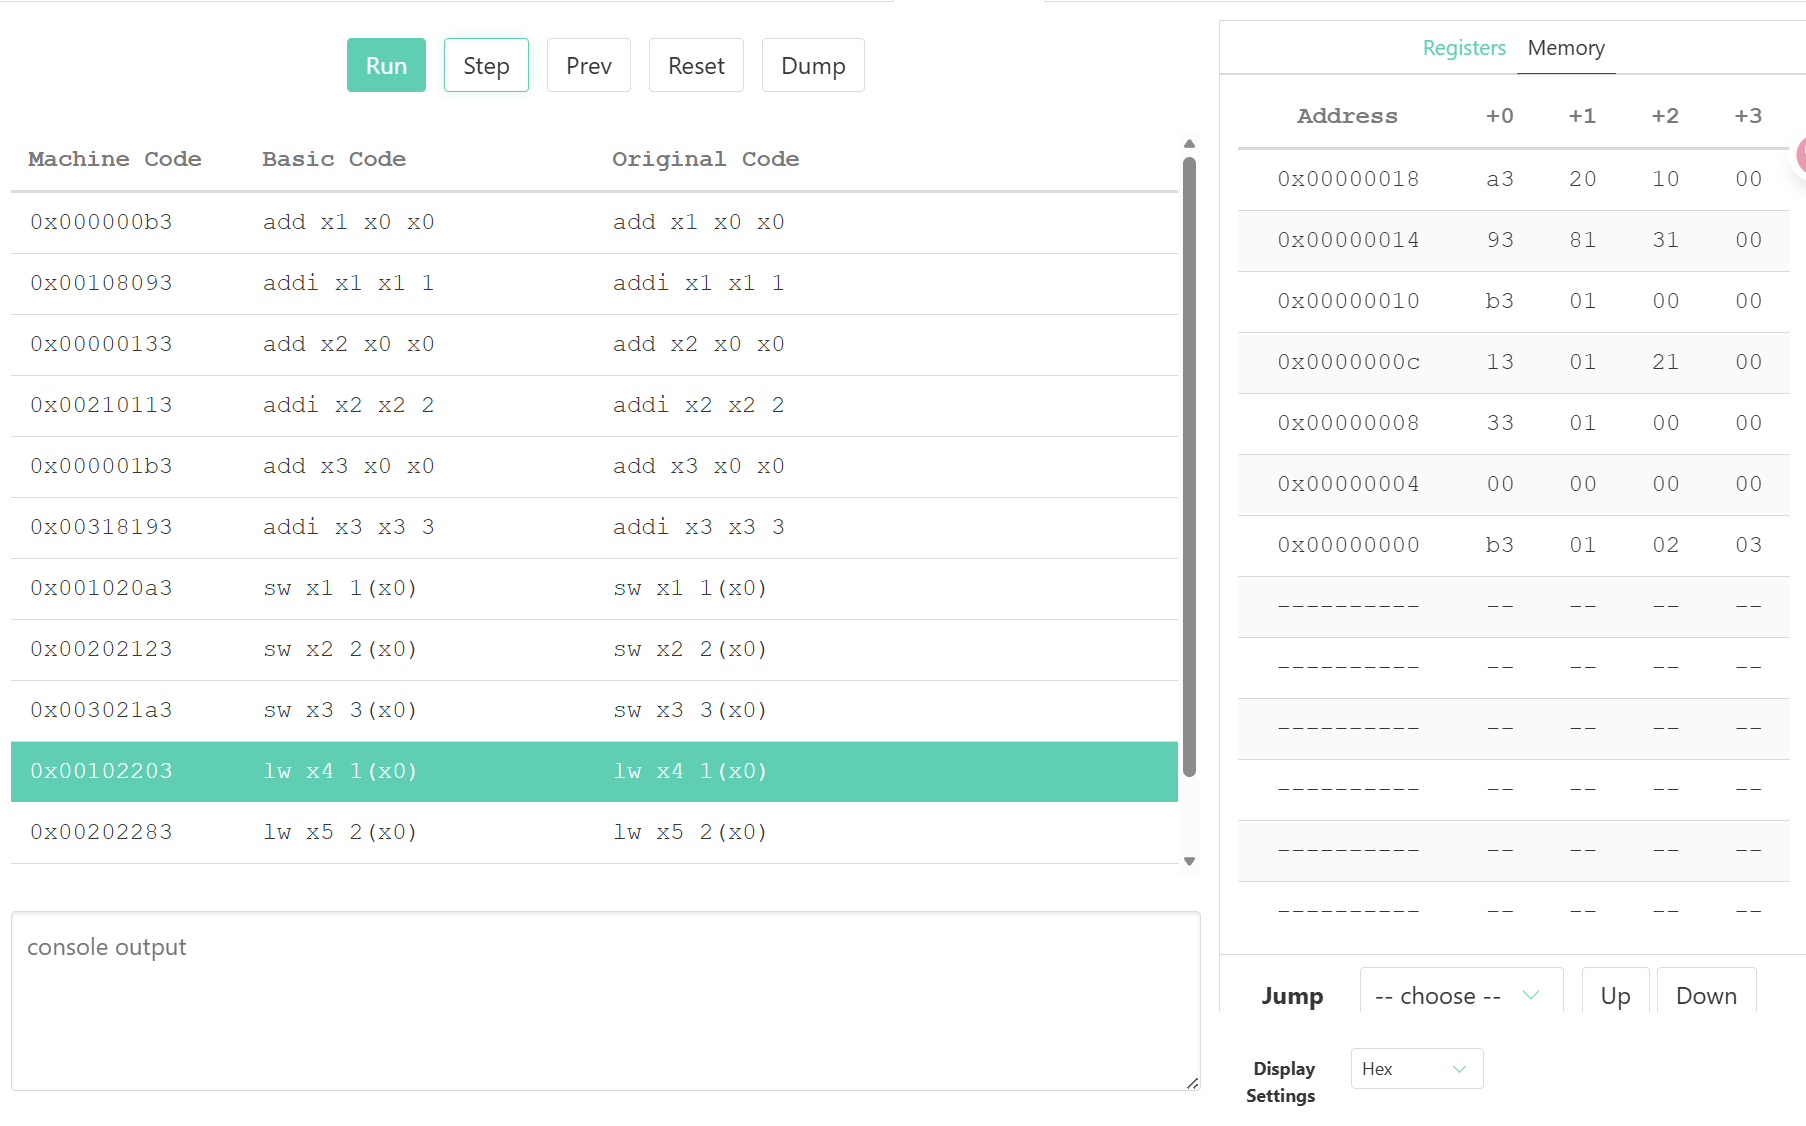Reset the simulator with Reset button
This screenshot has width=1806, height=1126.
(x=696, y=66)
